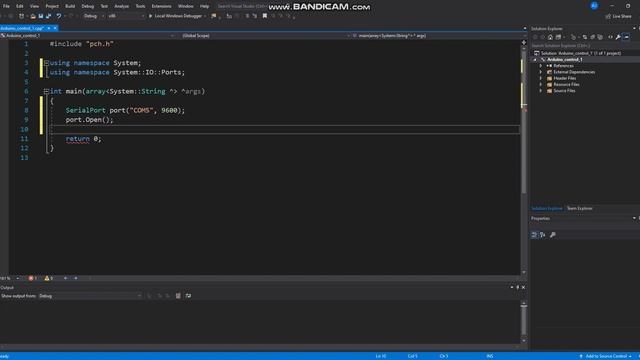640x360 pixels.
Task: Click View Code icon in Solution Explorer
Action: point(610,37)
